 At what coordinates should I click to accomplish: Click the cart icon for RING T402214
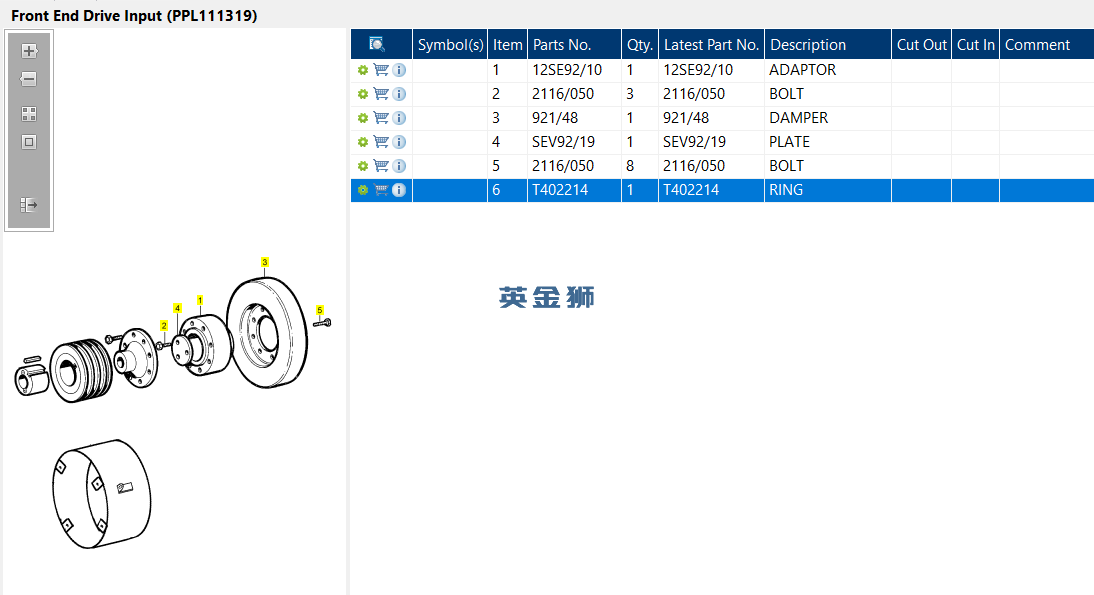click(381, 190)
